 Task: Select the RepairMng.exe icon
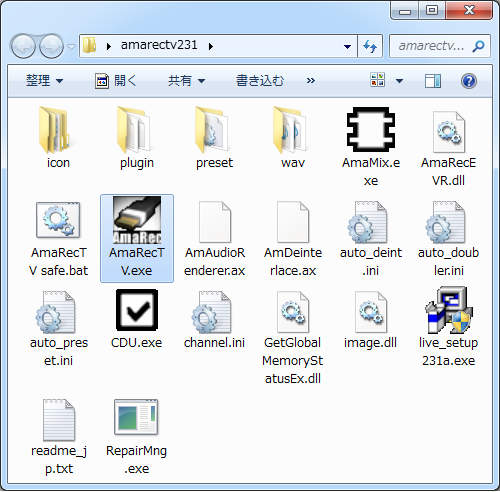[x=136, y=417]
